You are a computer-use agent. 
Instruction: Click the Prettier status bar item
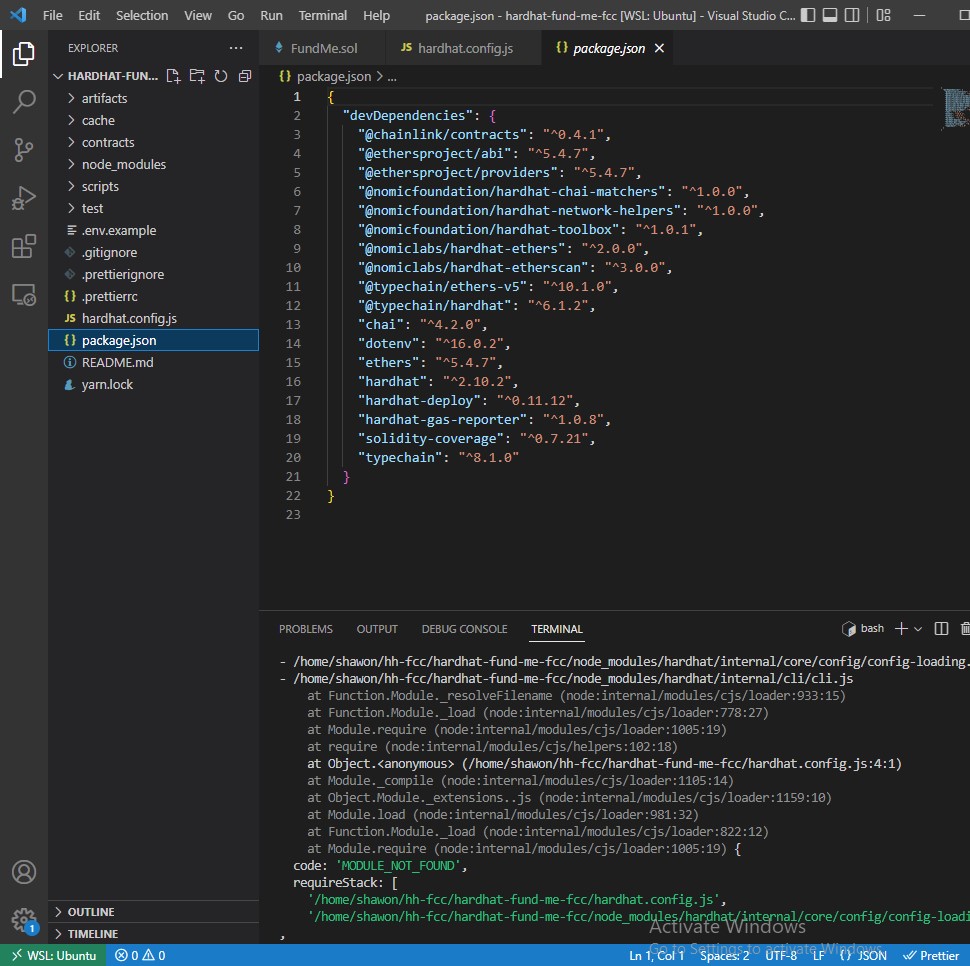[931, 955]
